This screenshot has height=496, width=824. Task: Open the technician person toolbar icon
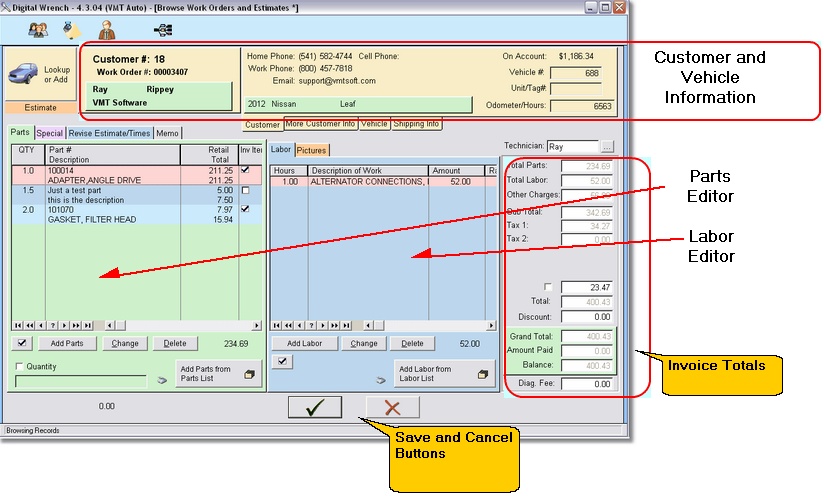[107, 30]
